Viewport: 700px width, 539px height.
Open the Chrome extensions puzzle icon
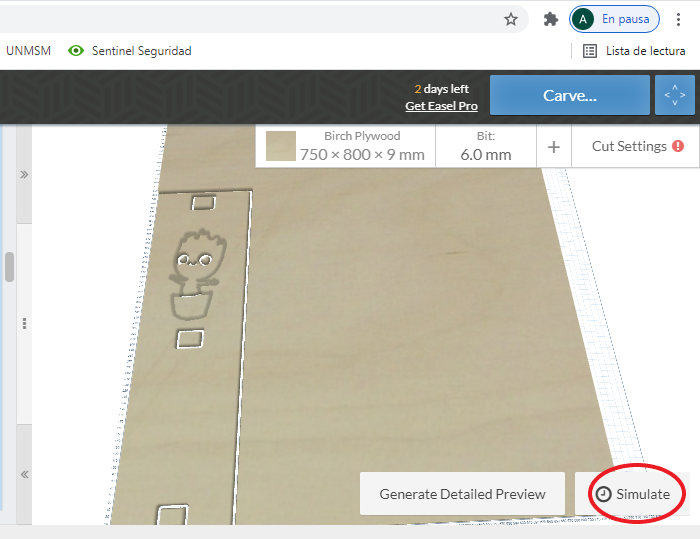pyautogui.click(x=550, y=19)
